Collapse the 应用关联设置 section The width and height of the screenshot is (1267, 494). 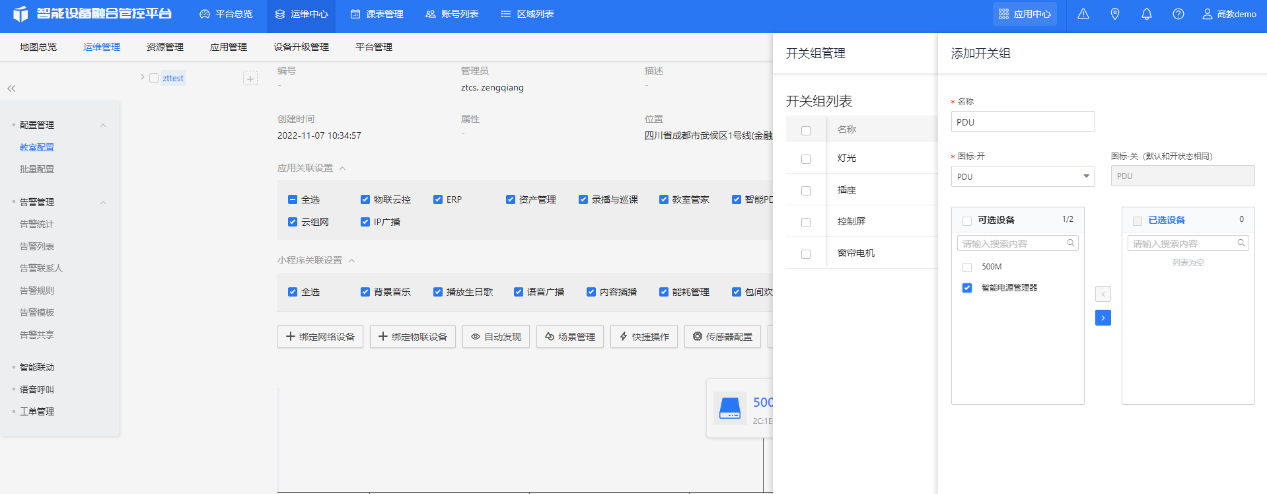343,168
